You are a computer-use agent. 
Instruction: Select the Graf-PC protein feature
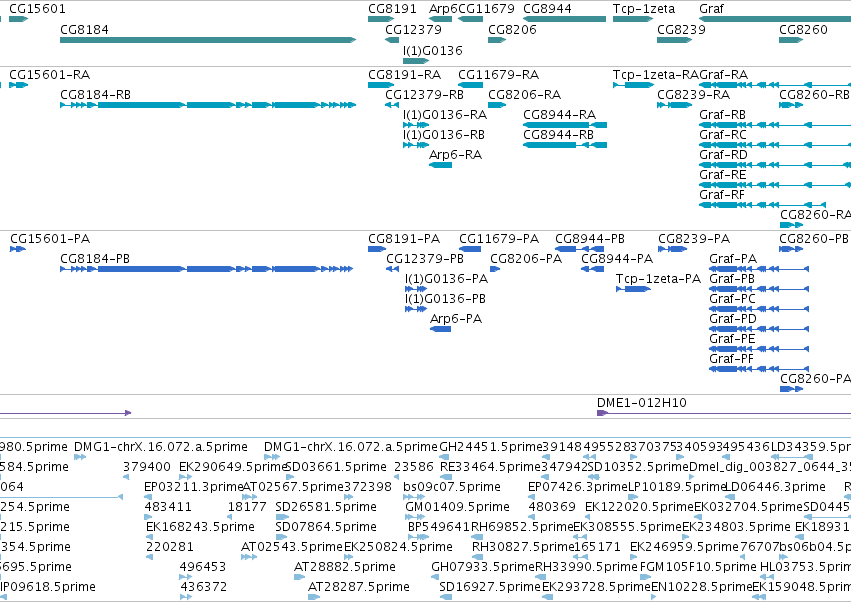(759, 309)
